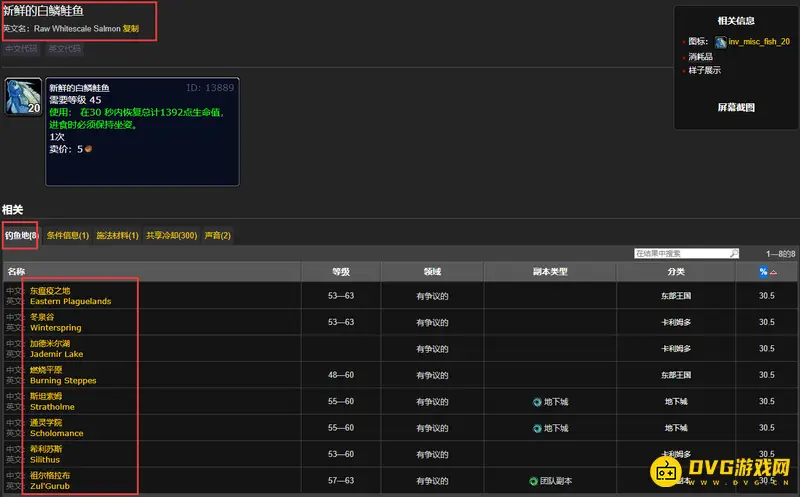Click the 1—8的8 result count text
Image resolution: width=800 pixels, height=497 pixels.
point(780,254)
